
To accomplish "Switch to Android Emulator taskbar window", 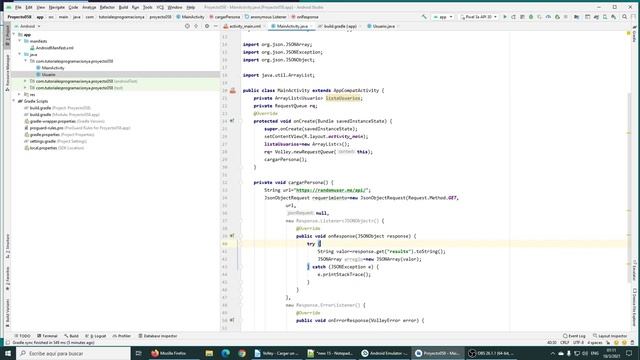I will coord(384,353).
